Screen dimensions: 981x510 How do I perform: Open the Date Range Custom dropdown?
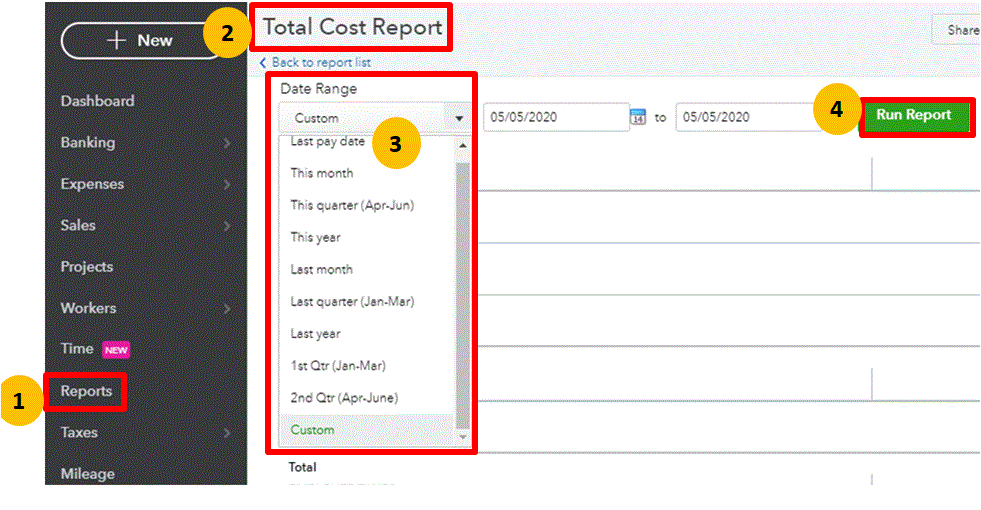(374, 118)
